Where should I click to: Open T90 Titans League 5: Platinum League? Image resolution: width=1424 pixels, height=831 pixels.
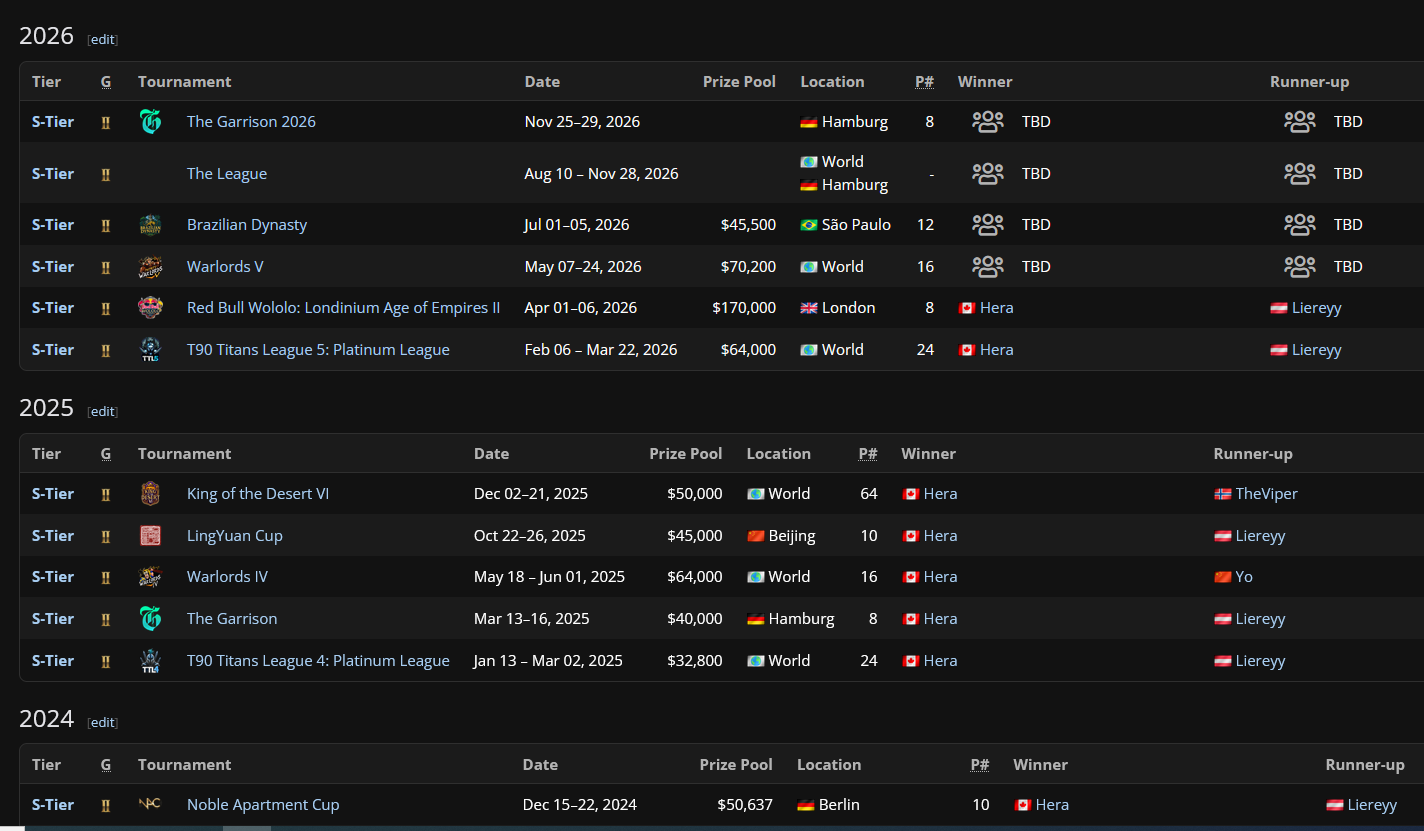(x=318, y=350)
